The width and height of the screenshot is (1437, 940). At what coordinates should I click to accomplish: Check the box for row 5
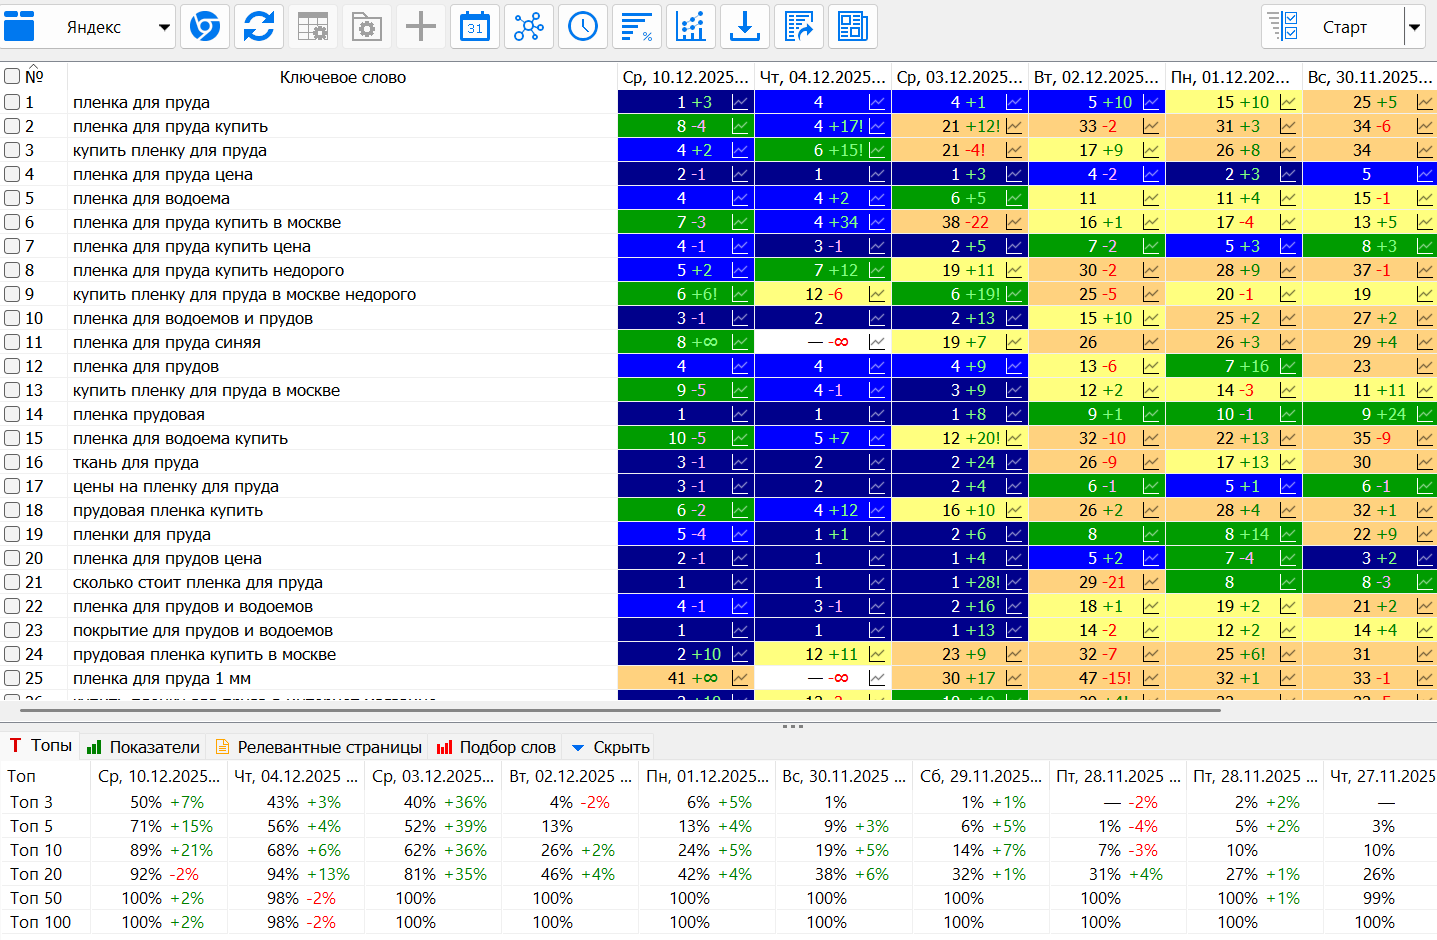tap(12, 198)
